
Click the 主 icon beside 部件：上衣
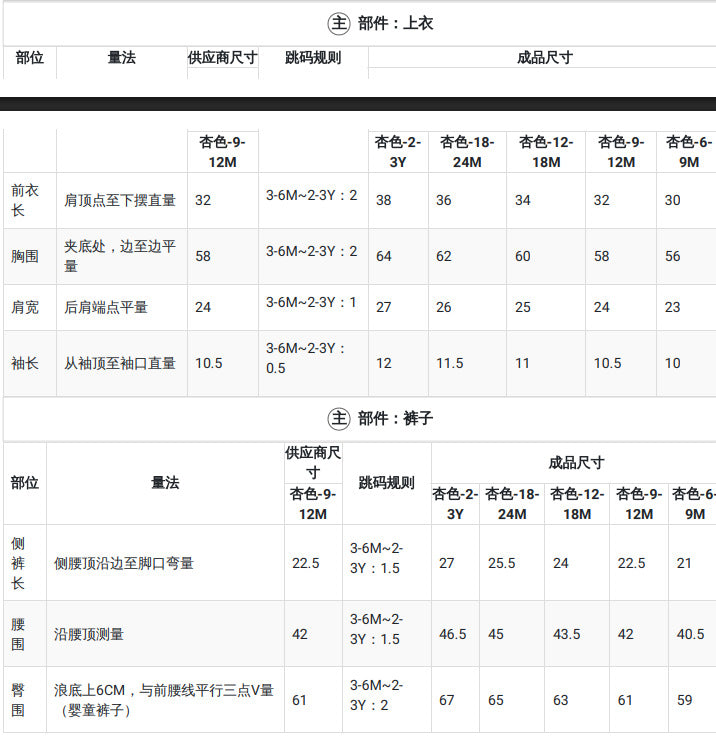(339, 23)
